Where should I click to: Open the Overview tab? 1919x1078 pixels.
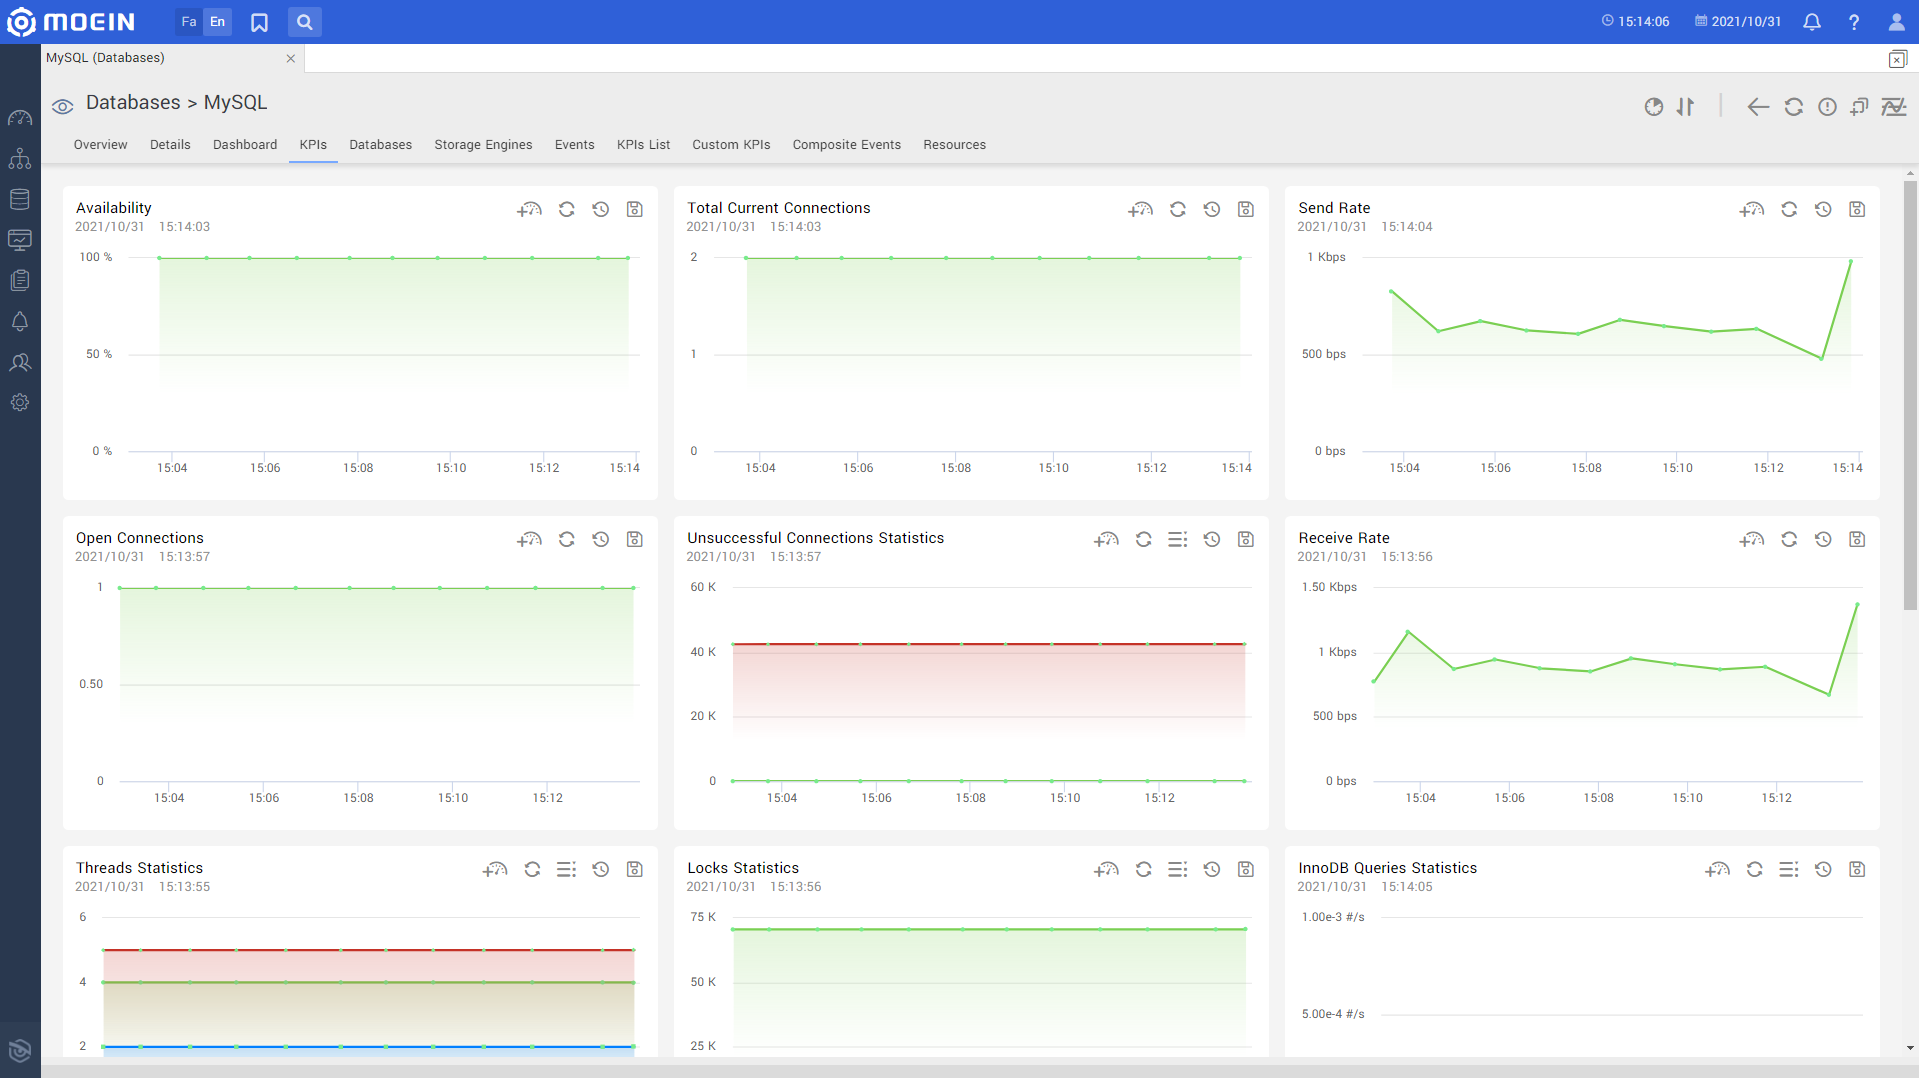pyautogui.click(x=100, y=145)
